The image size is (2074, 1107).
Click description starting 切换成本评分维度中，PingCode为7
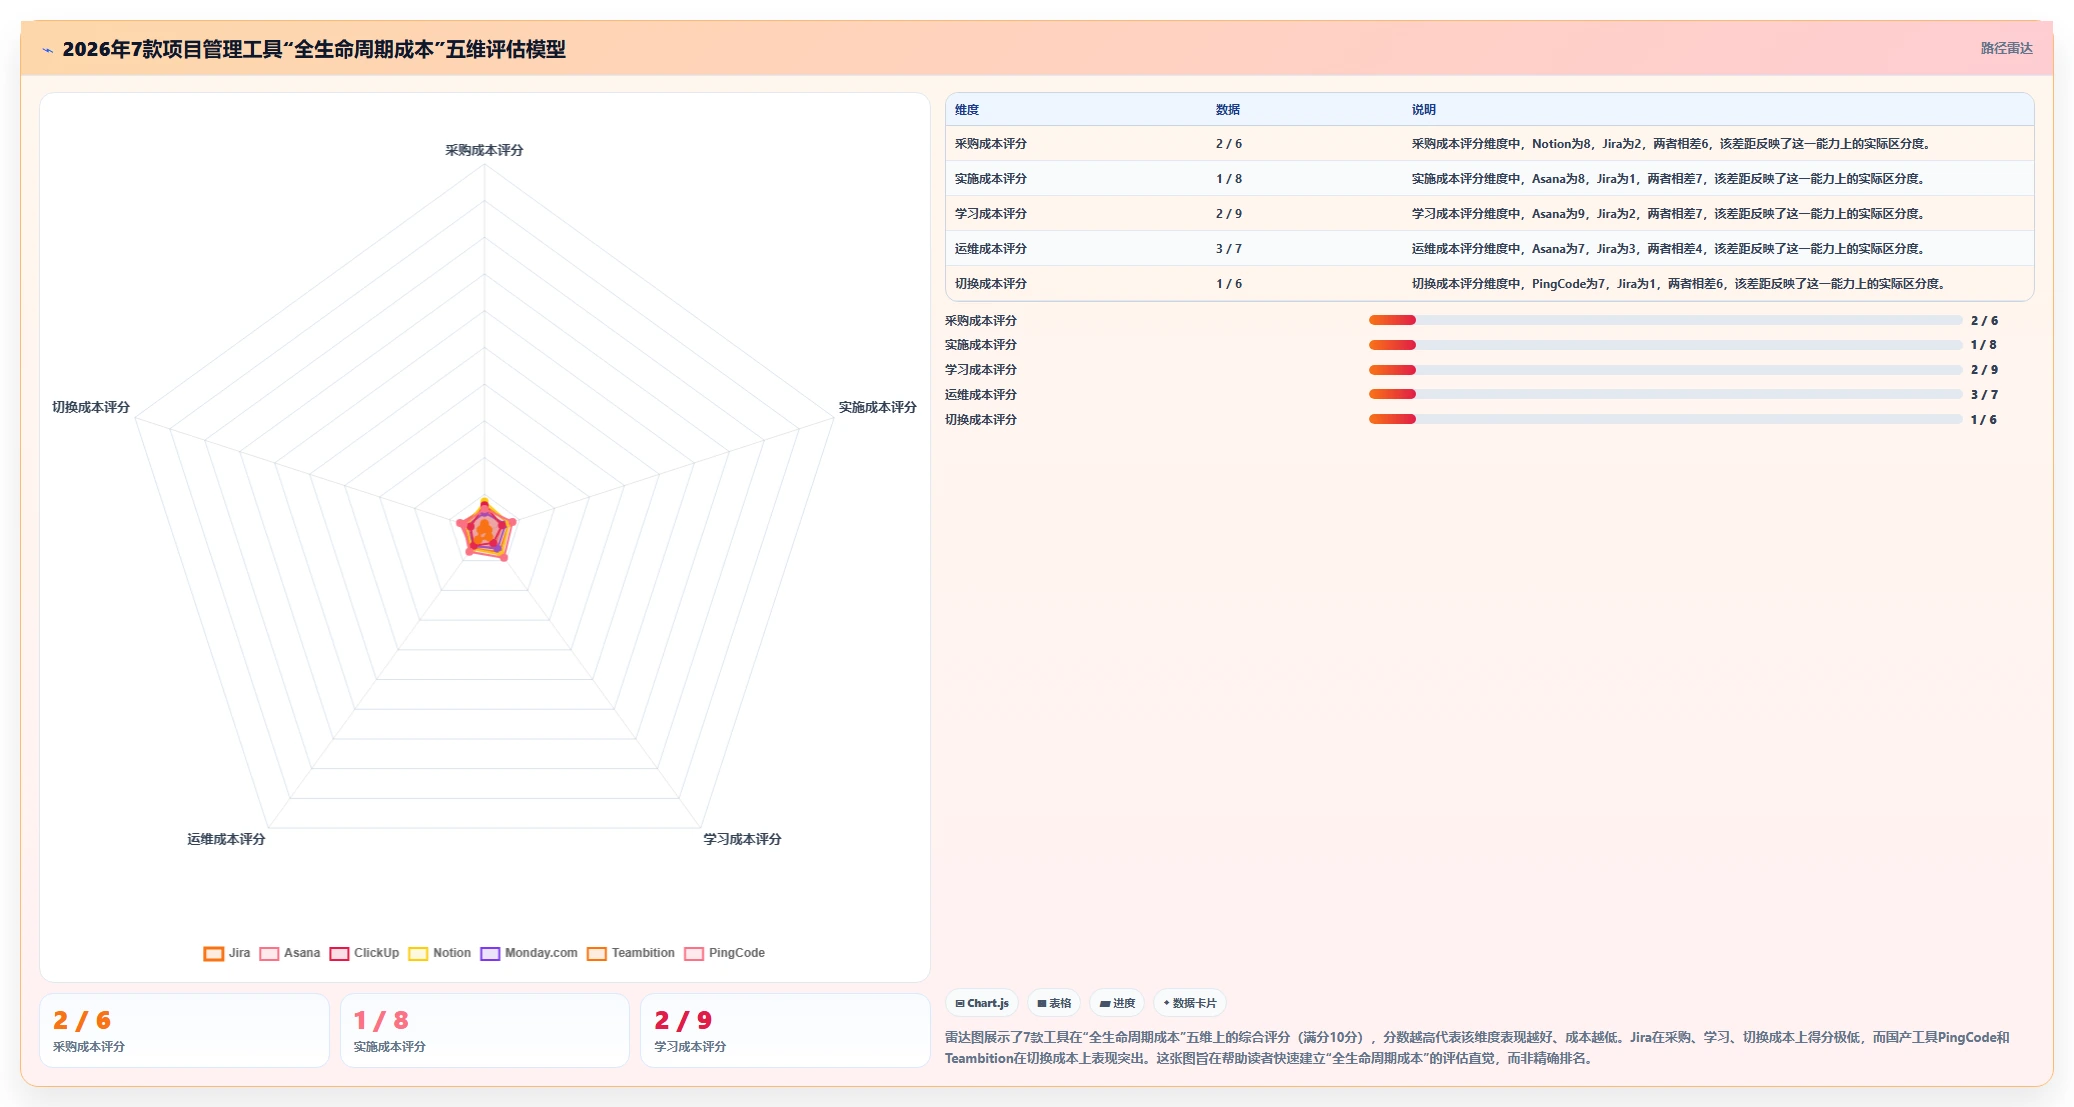1679,284
